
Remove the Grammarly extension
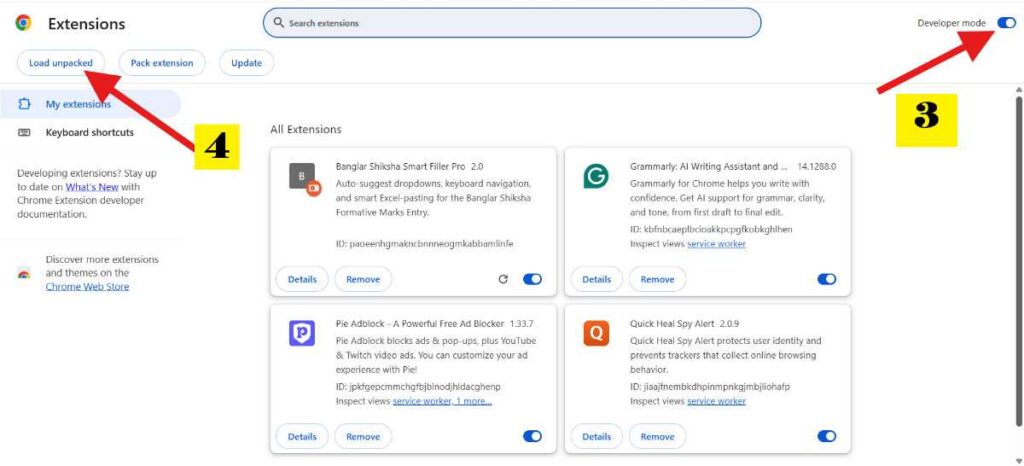point(657,279)
